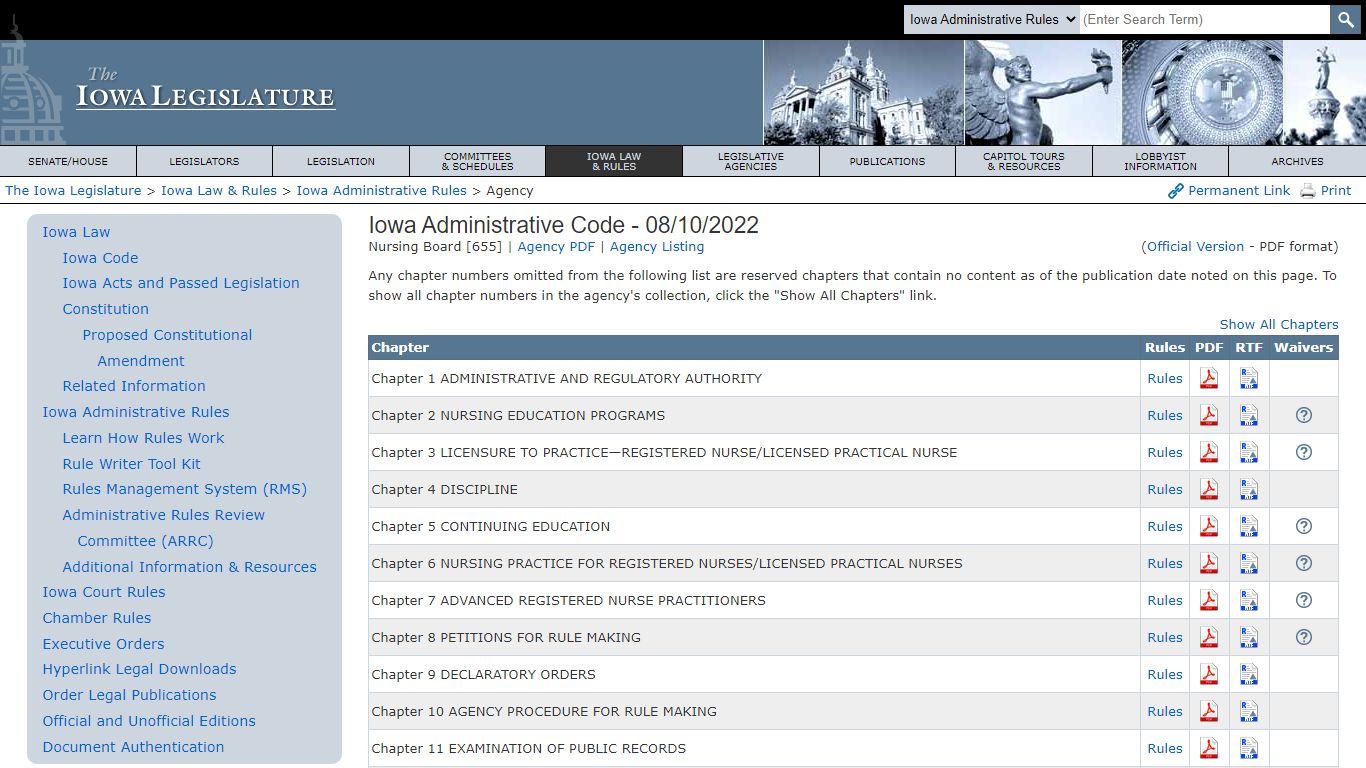Screen dimensions: 1366x768
Task: View waivers help icon for Chapter 6
Action: (1303, 563)
